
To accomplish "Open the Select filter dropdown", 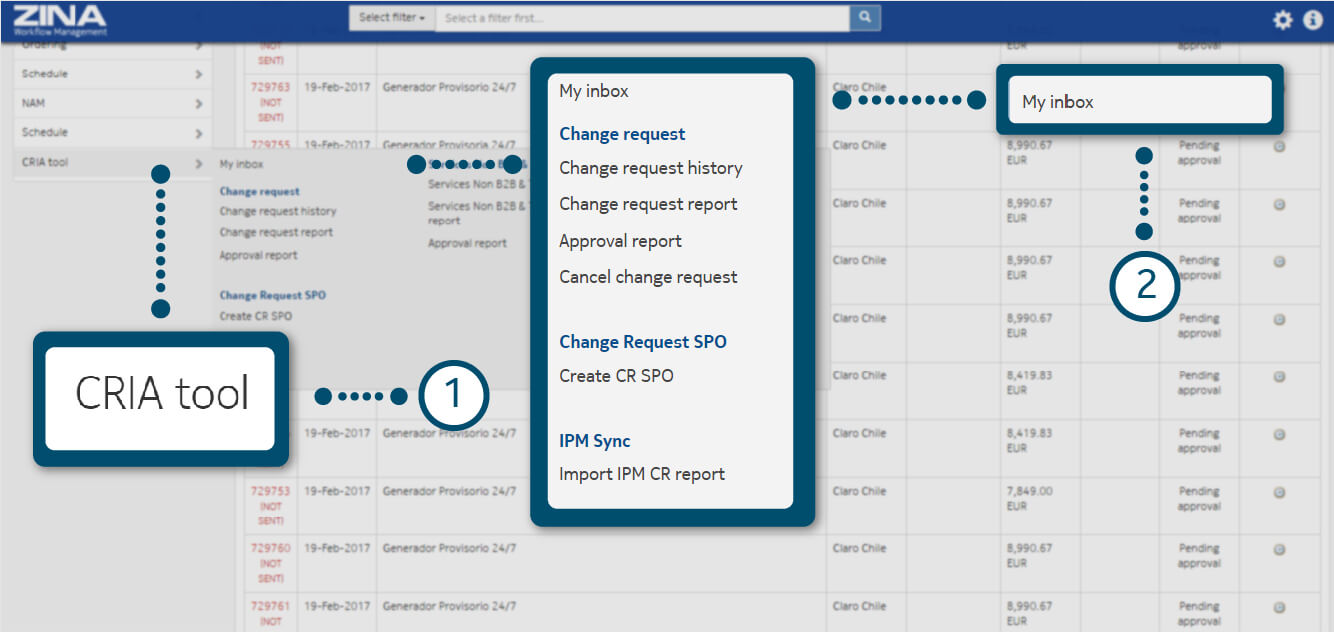I will [x=391, y=18].
